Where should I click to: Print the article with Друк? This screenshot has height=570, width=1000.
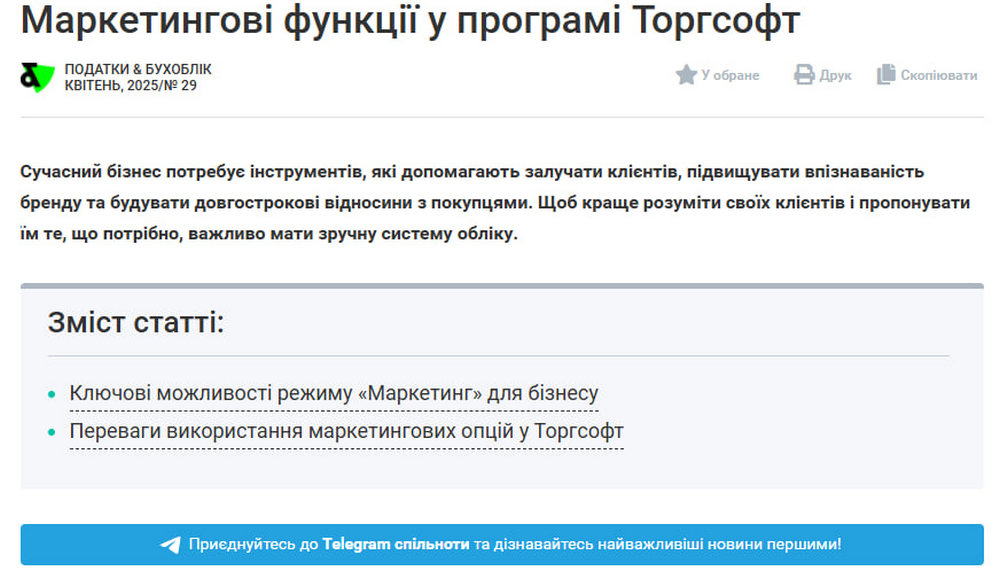823,75
